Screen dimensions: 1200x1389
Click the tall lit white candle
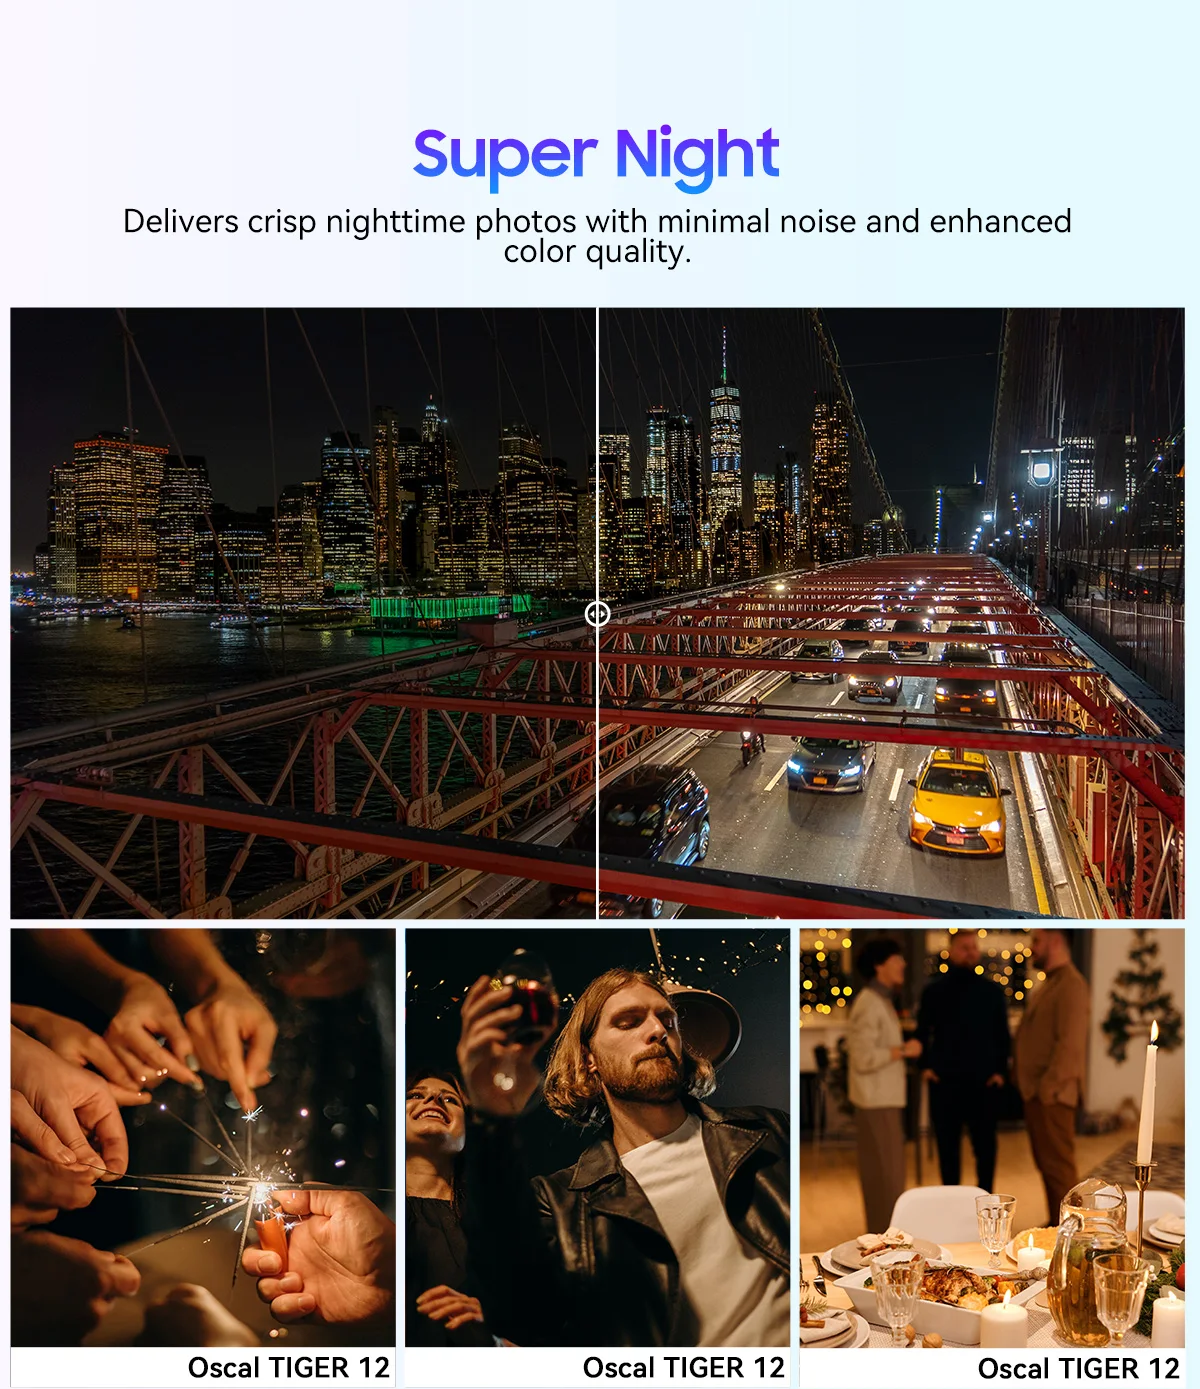(x=1148, y=1093)
